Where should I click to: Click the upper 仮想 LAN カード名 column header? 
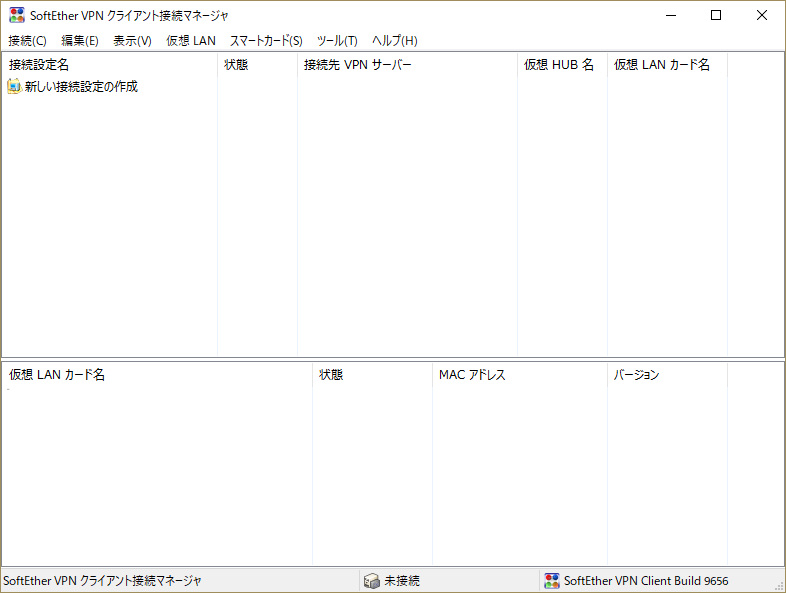(662, 65)
